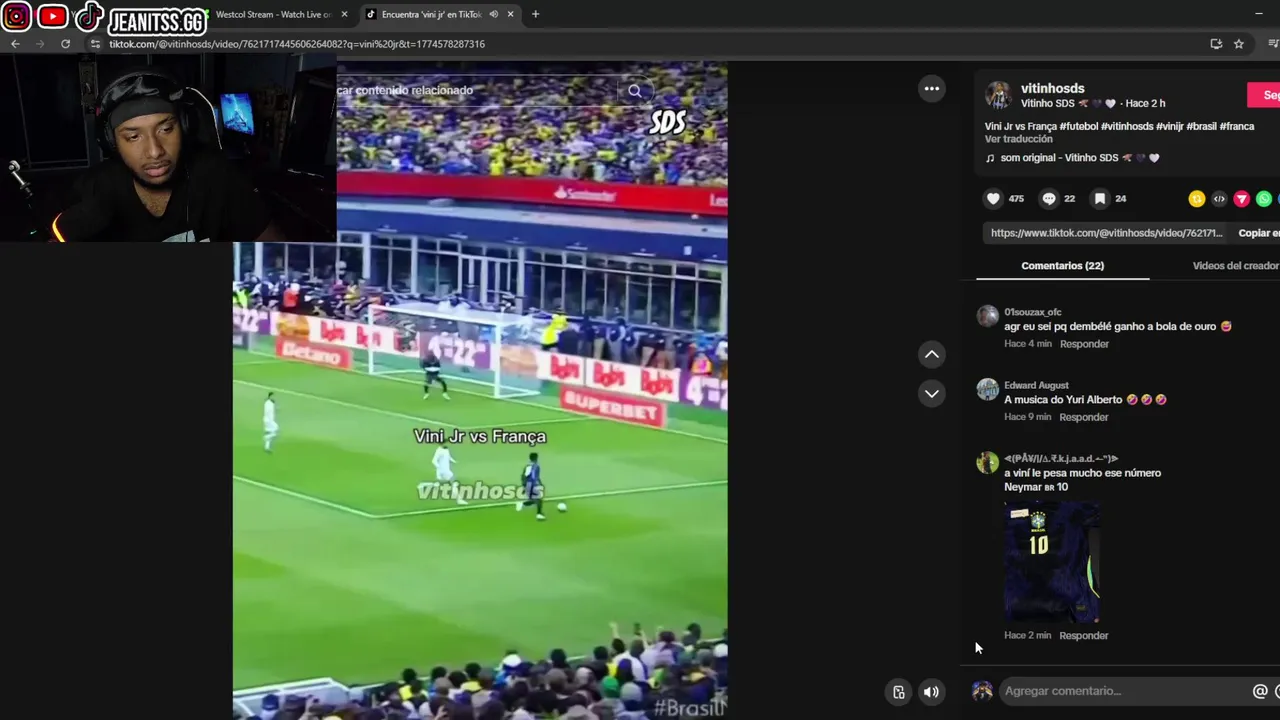Open the #brasil hashtag
Screen dimensions: 1280x720
[1201, 127]
